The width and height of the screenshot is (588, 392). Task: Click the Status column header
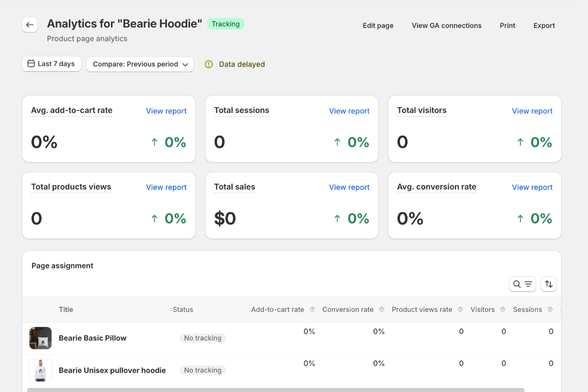pos(183,309)
